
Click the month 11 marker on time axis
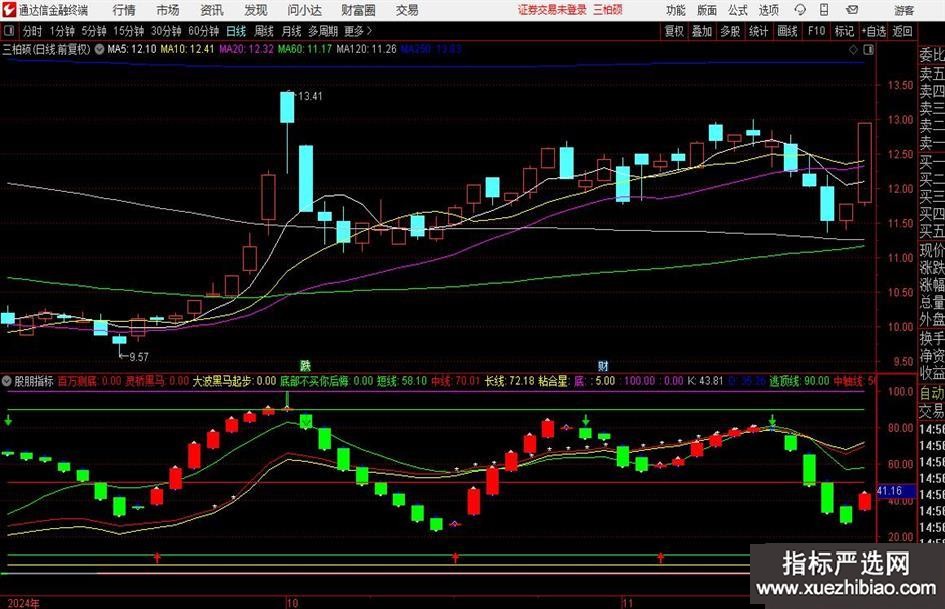point(628,603)
